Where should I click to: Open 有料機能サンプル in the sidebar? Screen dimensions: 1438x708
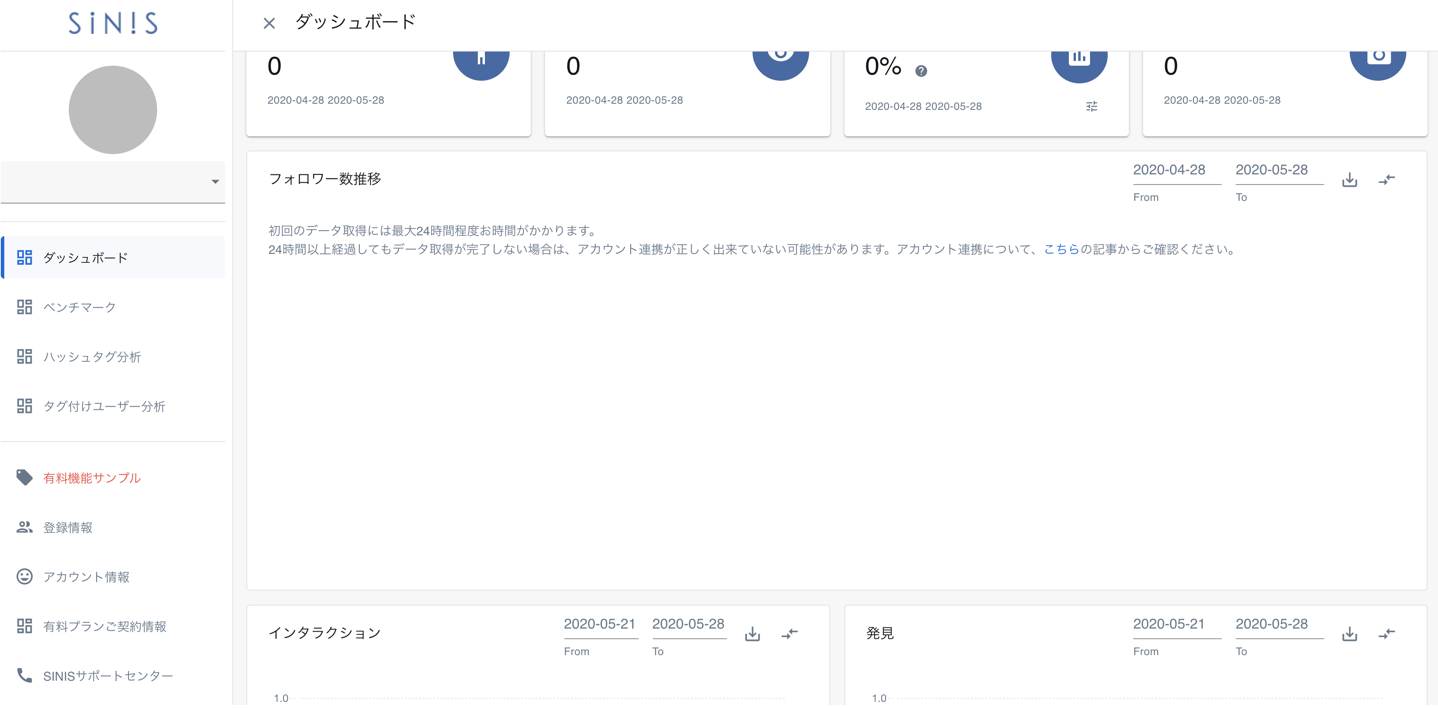coord(92,478)
